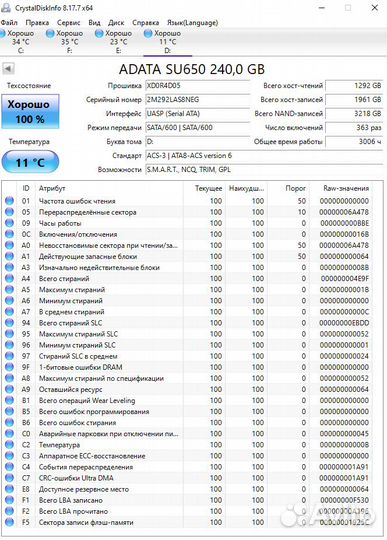Click the features field S.M.A.R.T., NCQ, TRIM, GPL
The width and height of the screenshot is (387, 540).
pyautogui.click(x=264, y=169)
